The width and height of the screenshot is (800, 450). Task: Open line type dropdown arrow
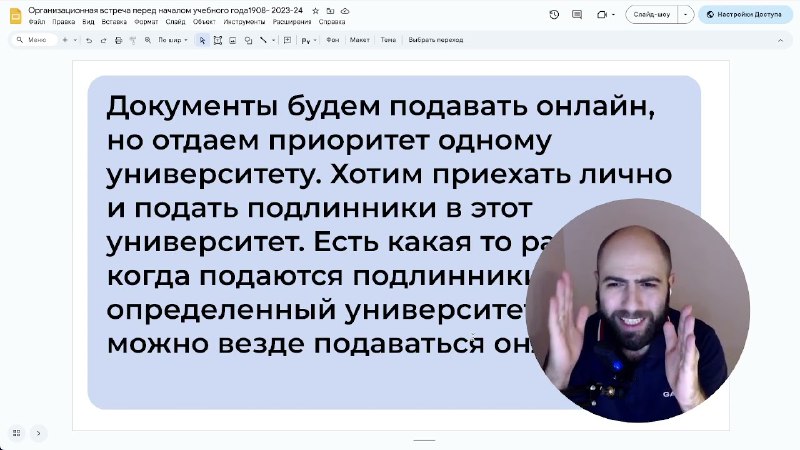tap(273, 40)
